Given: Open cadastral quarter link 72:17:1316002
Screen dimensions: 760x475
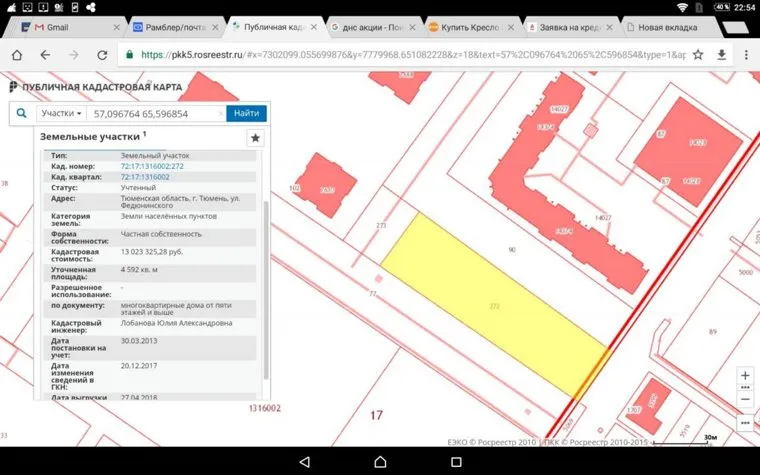Looking at the screenshot, I should coord(146,176).
